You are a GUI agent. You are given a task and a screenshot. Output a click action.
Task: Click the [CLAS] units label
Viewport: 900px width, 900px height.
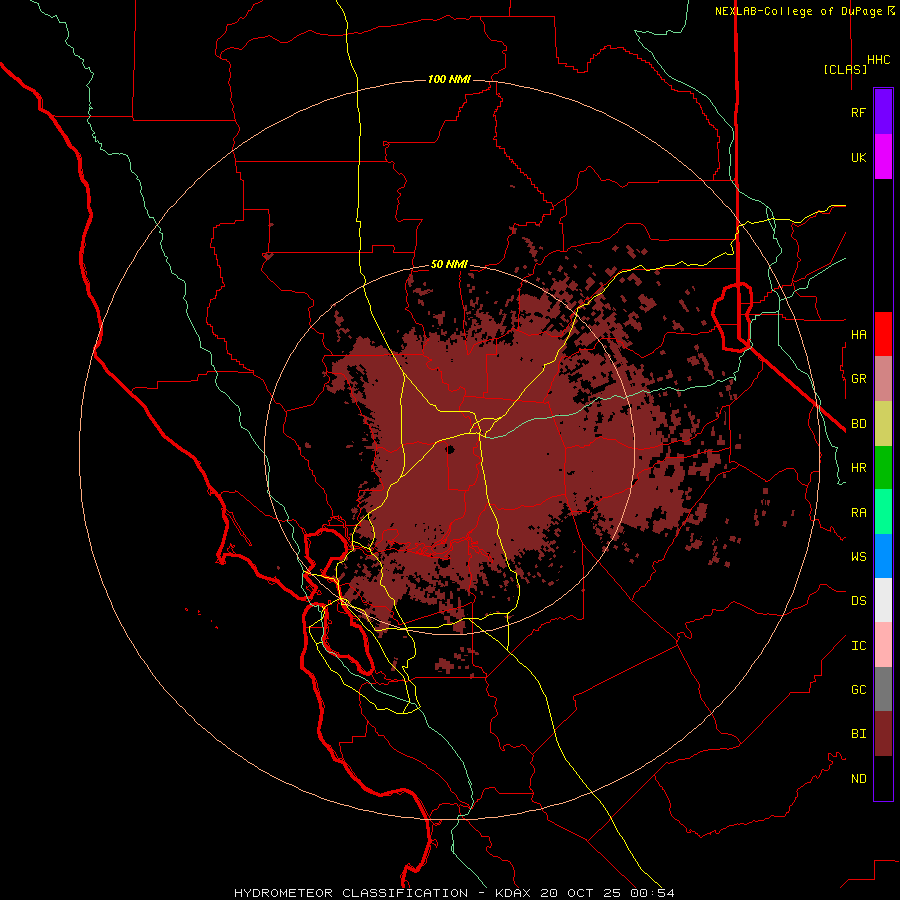pos(845,69)
